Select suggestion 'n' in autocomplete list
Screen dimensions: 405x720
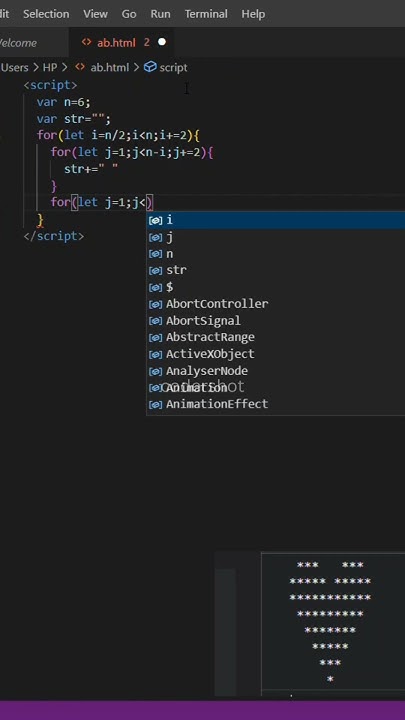276,253
